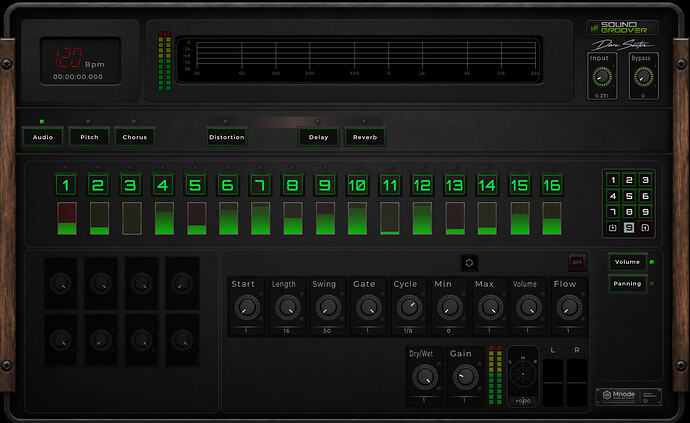The width and height of the screenshot is (690, 423).
Task: Click the Dry/Wet knob
Action: (x=425, y=377)
